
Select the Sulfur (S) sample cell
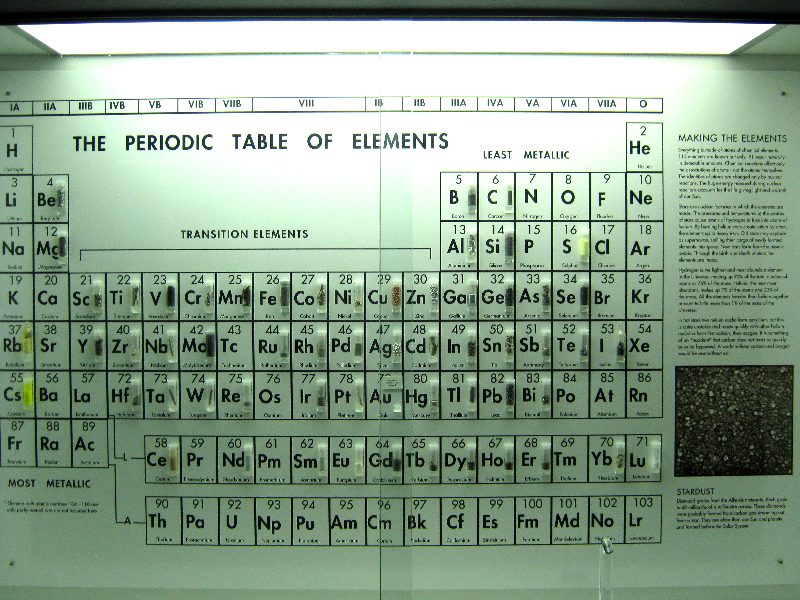click(x=567, y=244)
